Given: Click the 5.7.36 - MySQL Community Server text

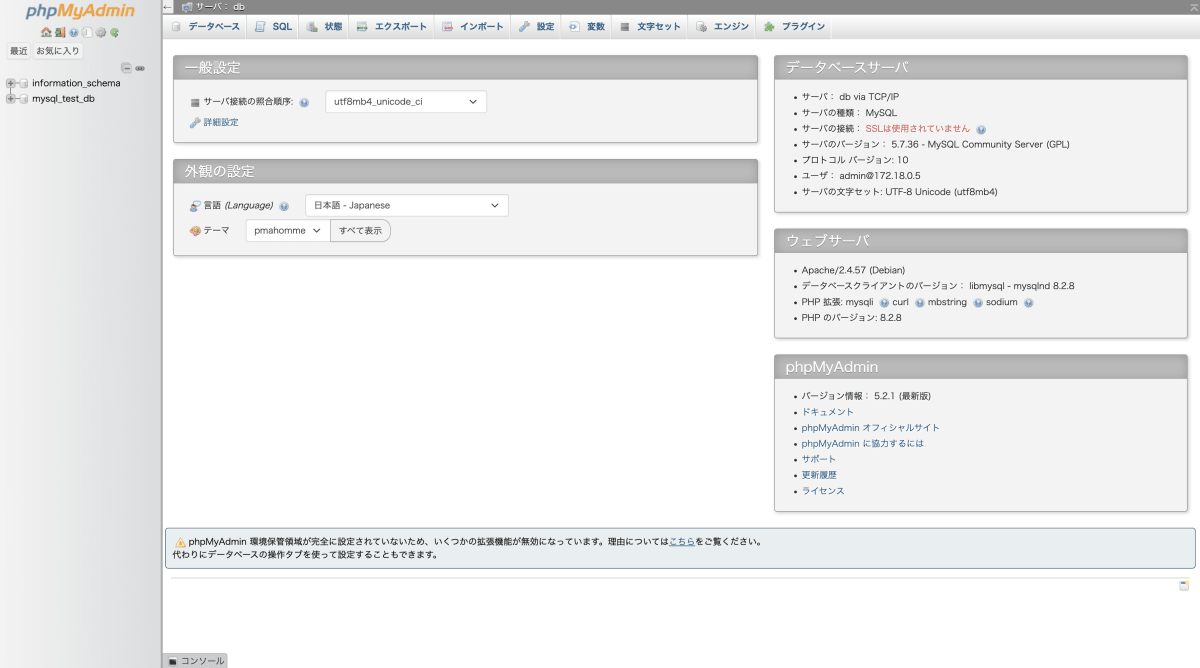Looking at the screenshot, I should click(980, 144).
